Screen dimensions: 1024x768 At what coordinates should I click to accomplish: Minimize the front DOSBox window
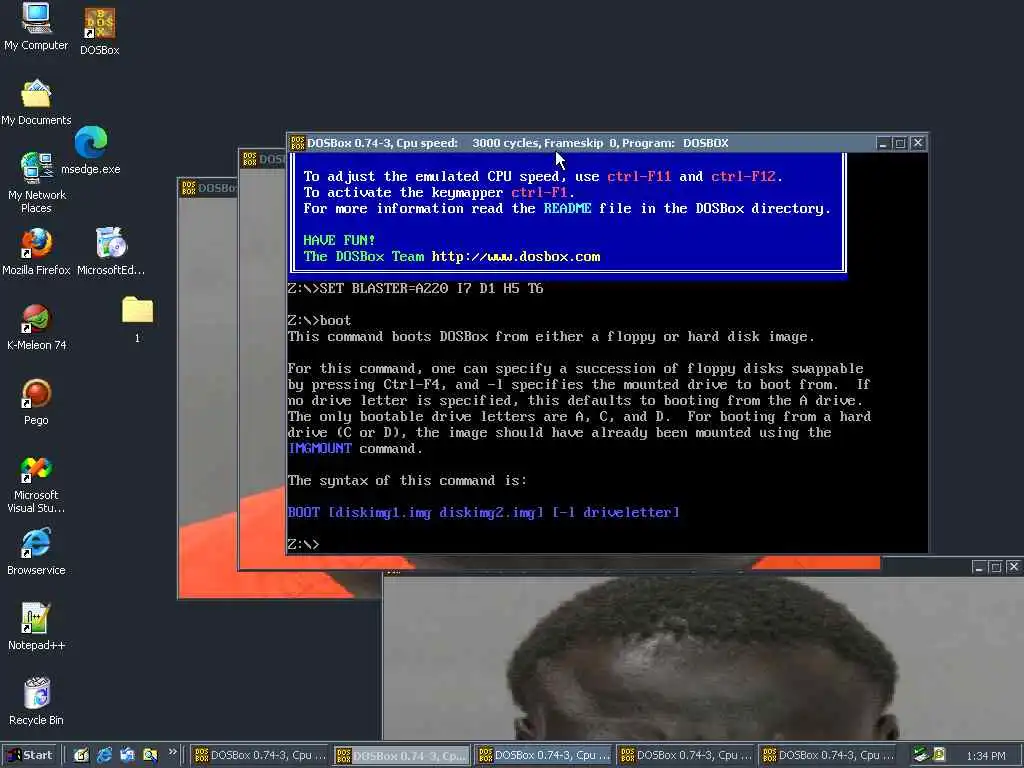click(883, 143)
